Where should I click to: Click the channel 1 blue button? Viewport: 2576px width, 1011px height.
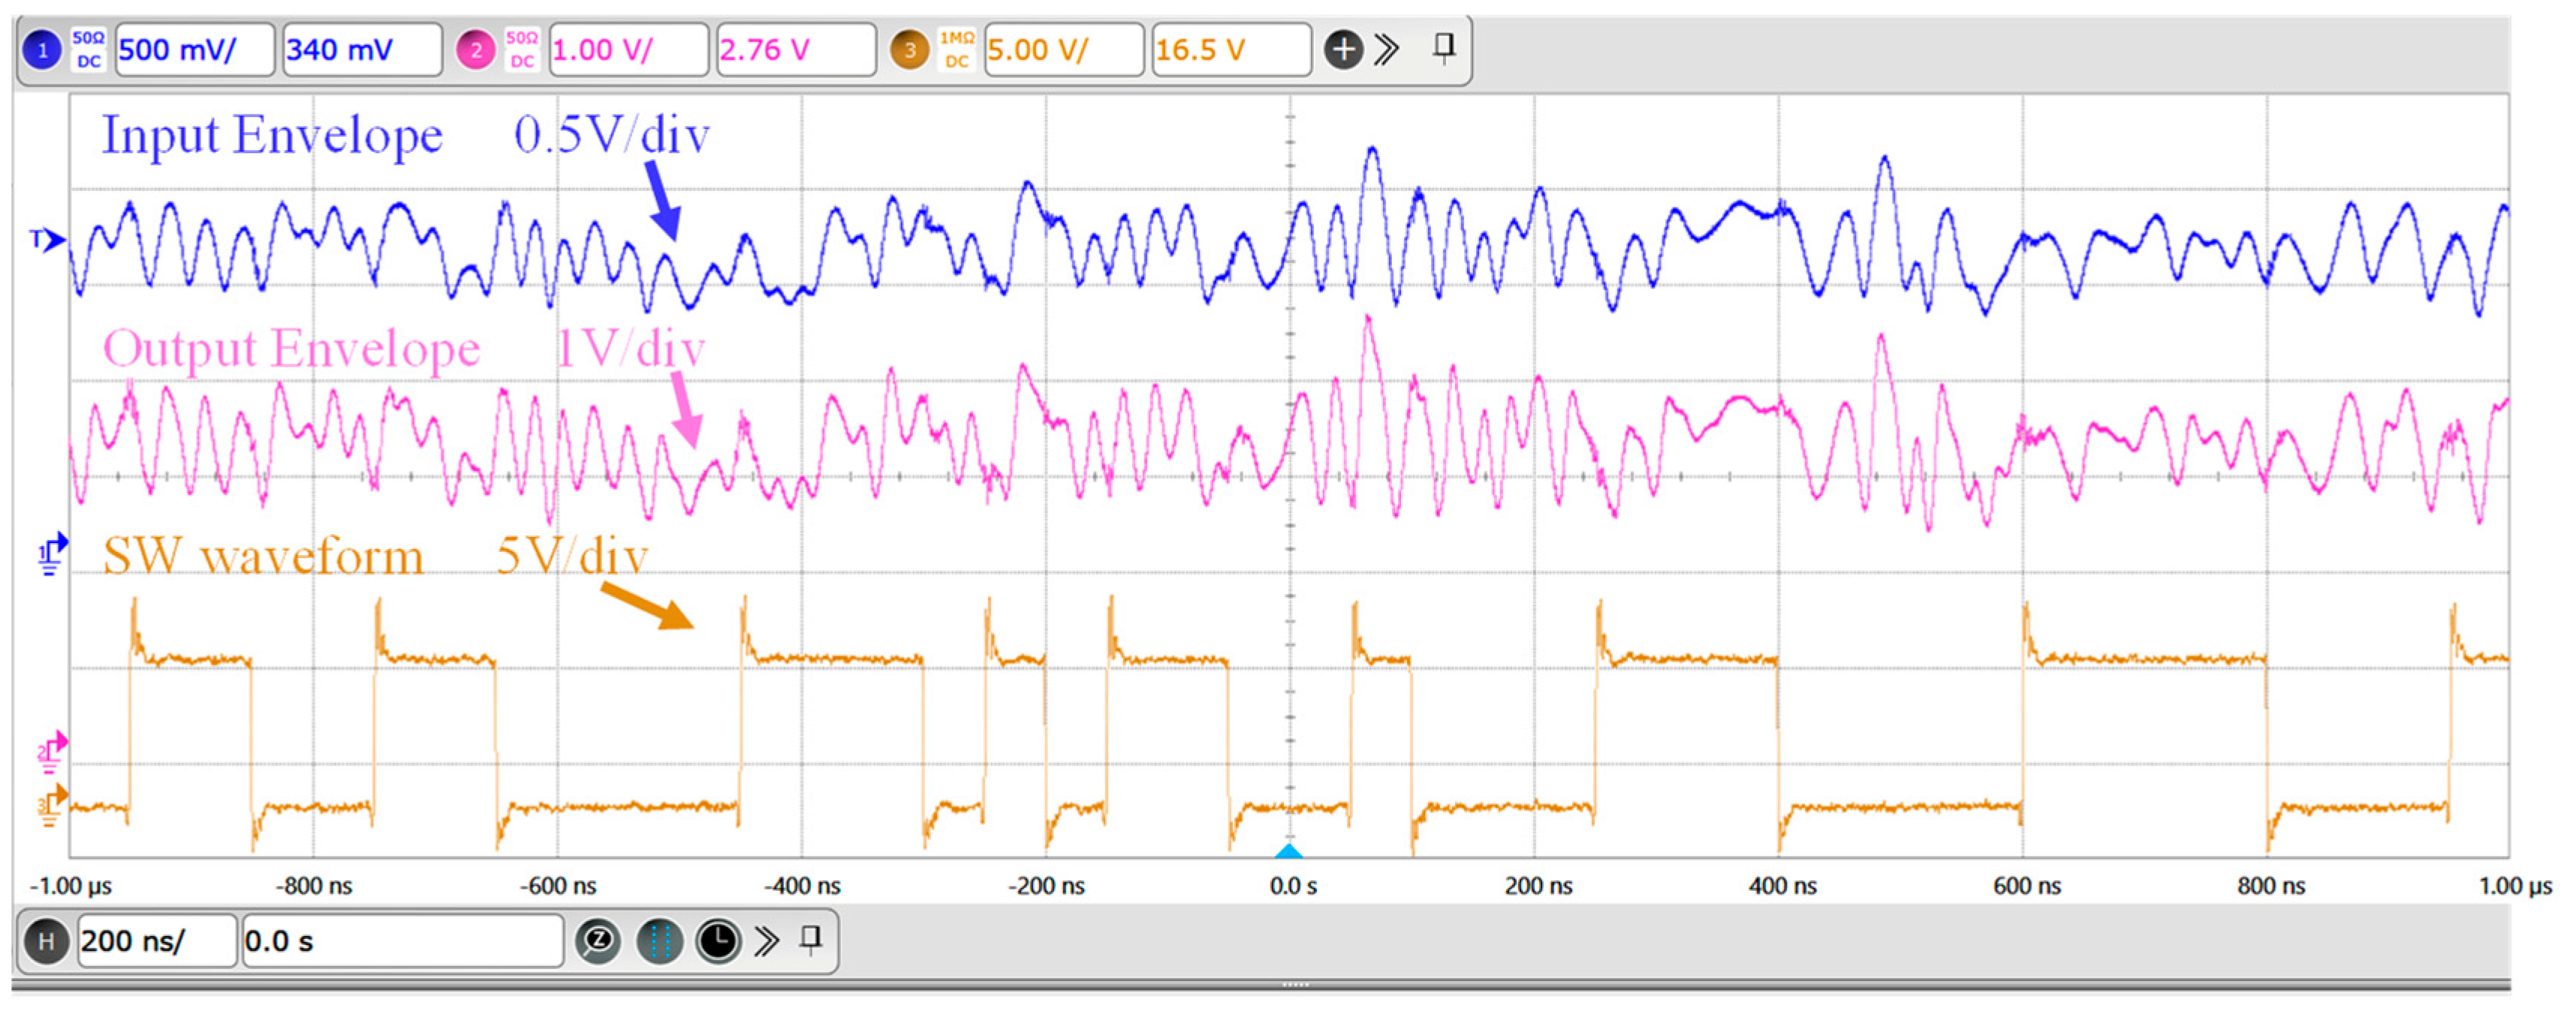pyautogui.click(x=42, y=50)
